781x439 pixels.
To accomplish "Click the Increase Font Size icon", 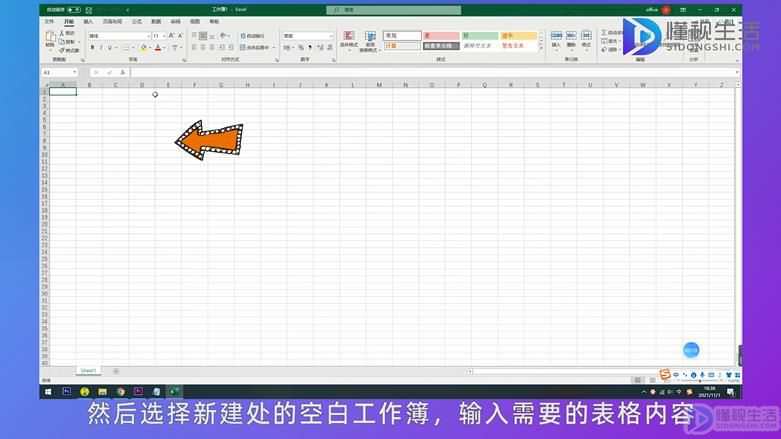I will click(x=171, y=36).
